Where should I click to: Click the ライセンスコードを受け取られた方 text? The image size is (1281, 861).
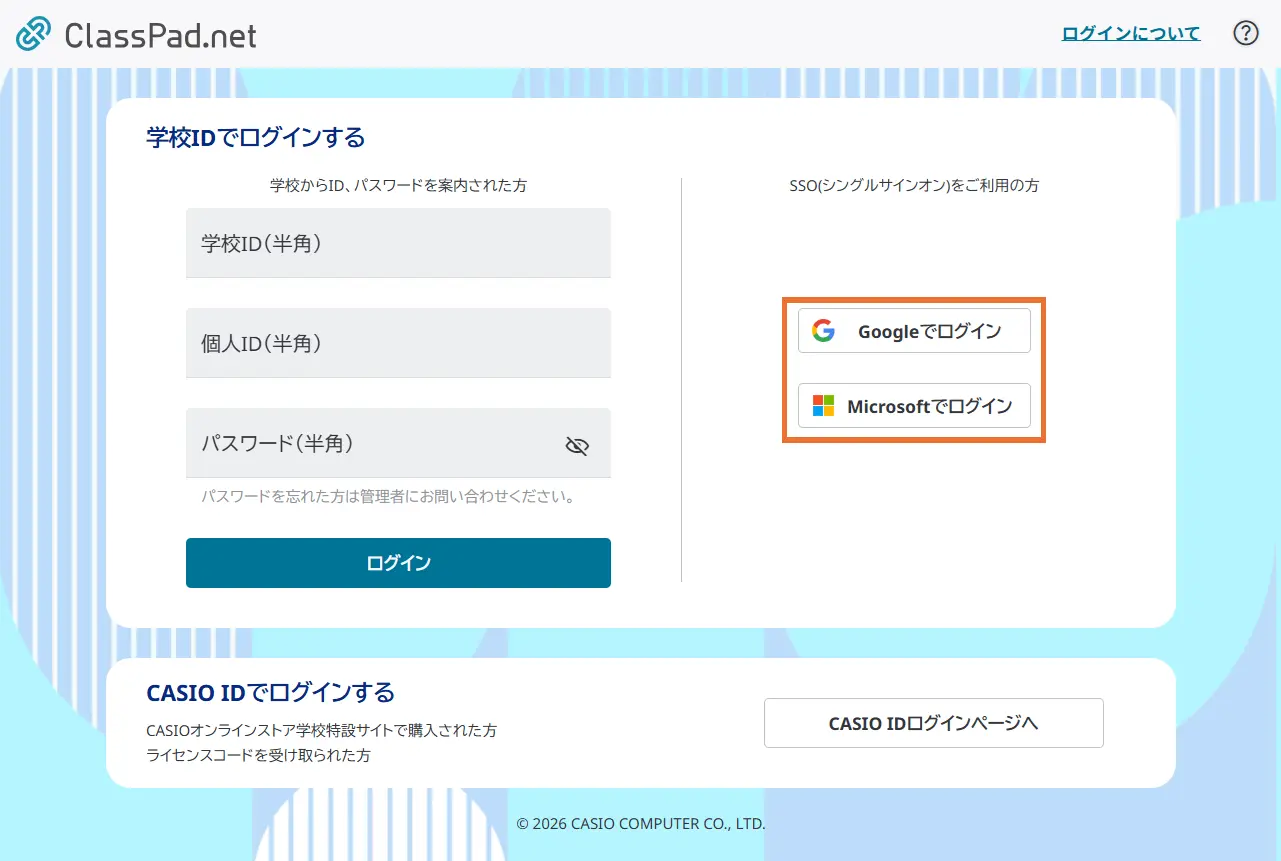point(258,755)
